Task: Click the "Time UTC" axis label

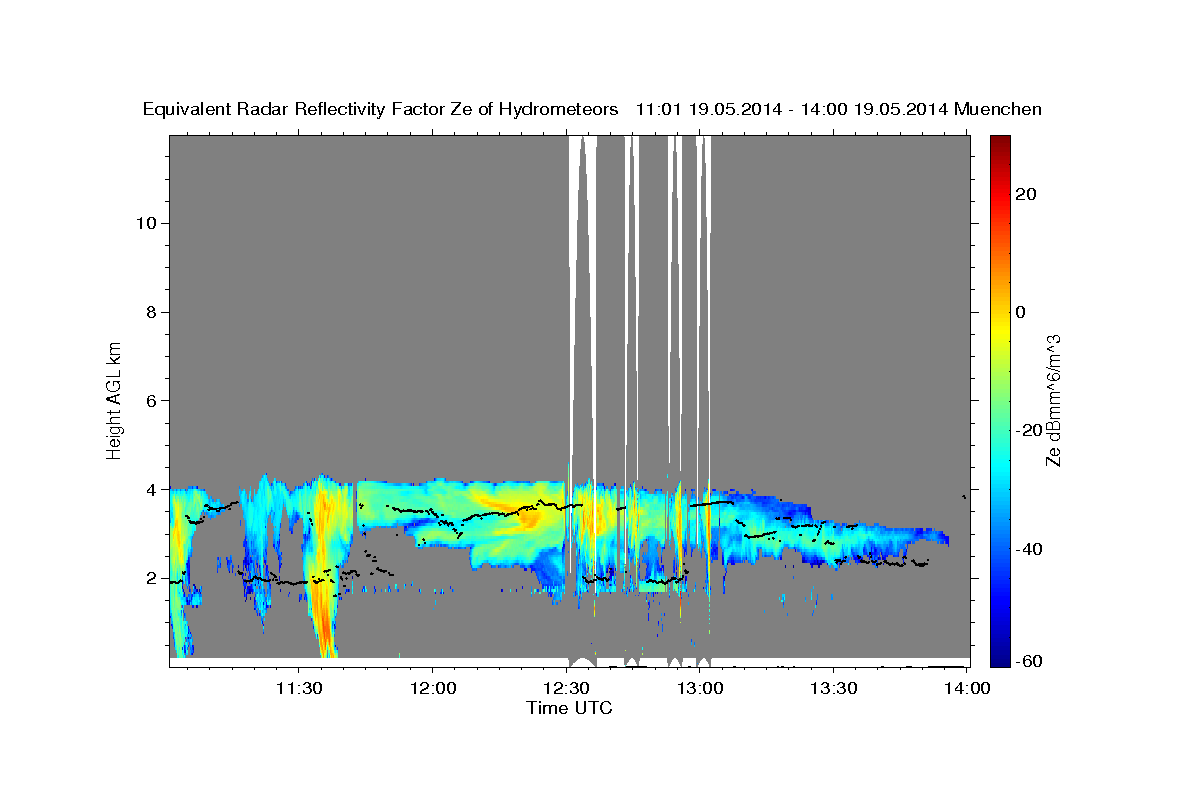Action: click(569, 708)
